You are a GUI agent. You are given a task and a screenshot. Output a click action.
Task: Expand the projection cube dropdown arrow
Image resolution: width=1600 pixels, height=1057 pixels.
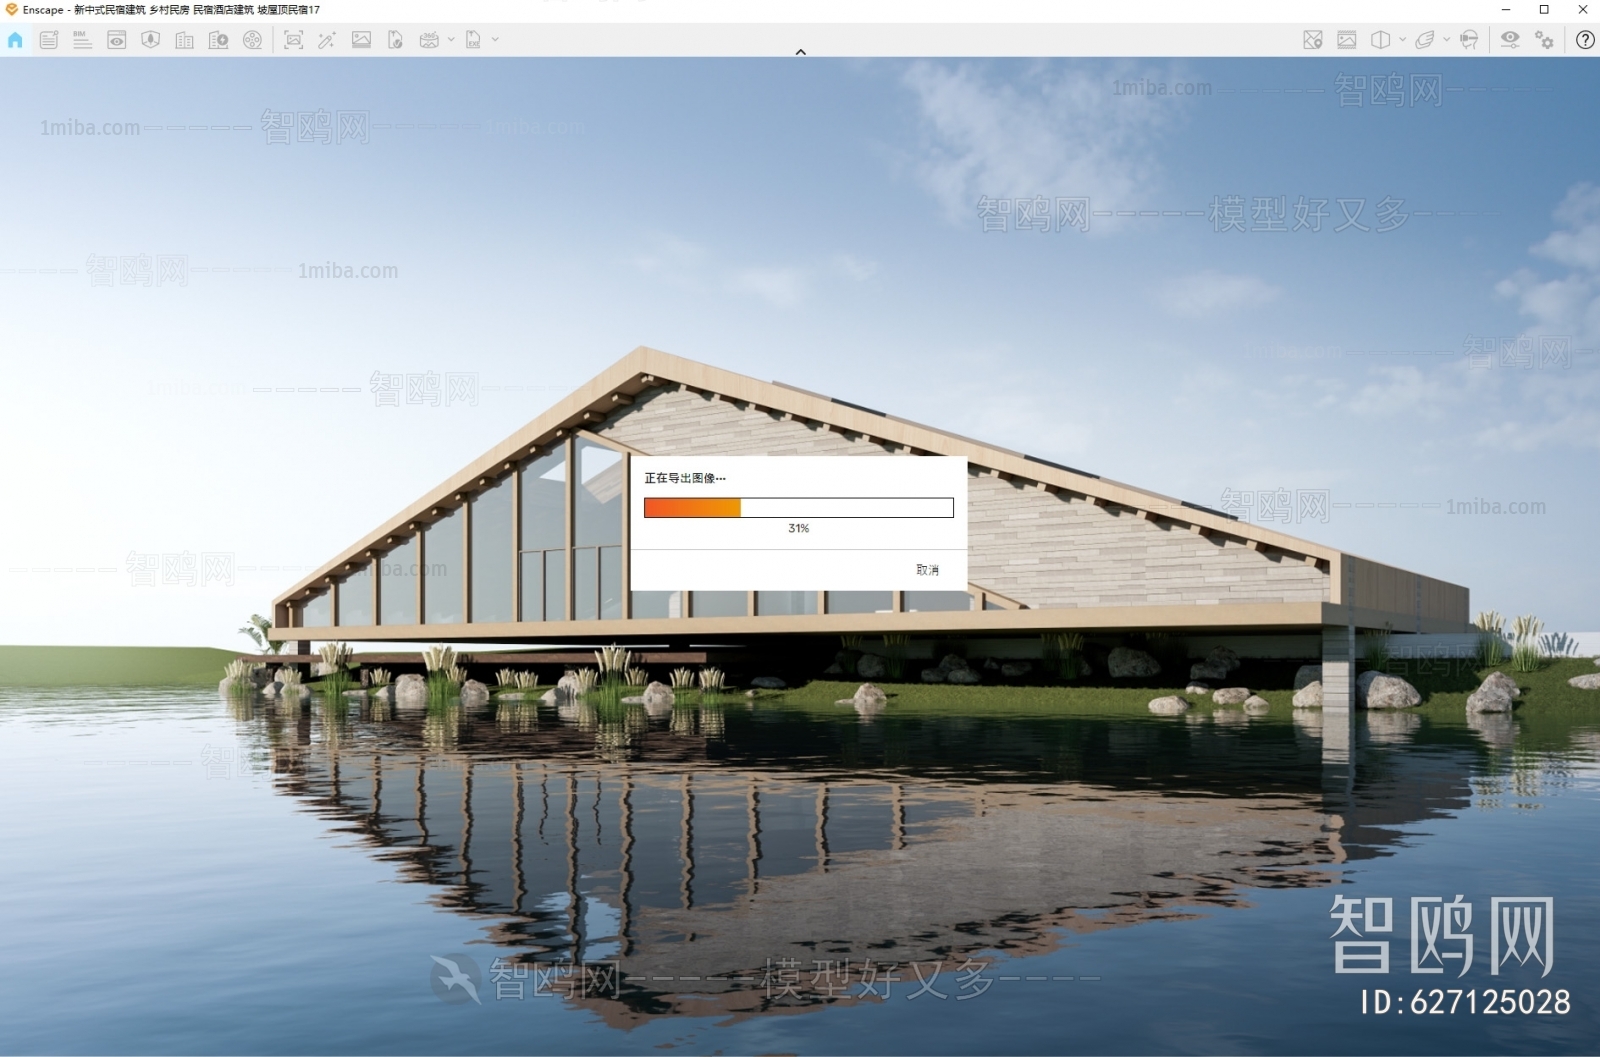pos(1402,40)
